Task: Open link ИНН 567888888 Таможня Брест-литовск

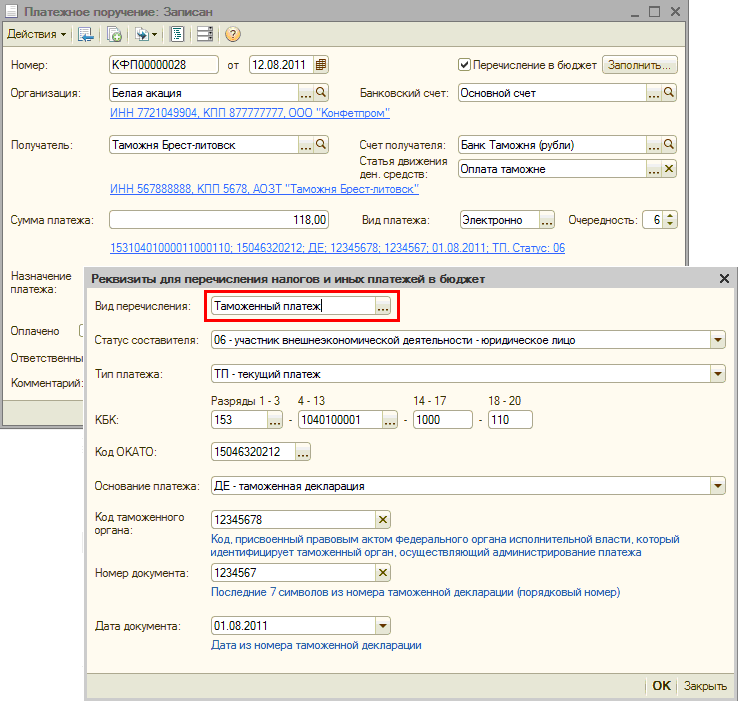Action: click(264, 189)
